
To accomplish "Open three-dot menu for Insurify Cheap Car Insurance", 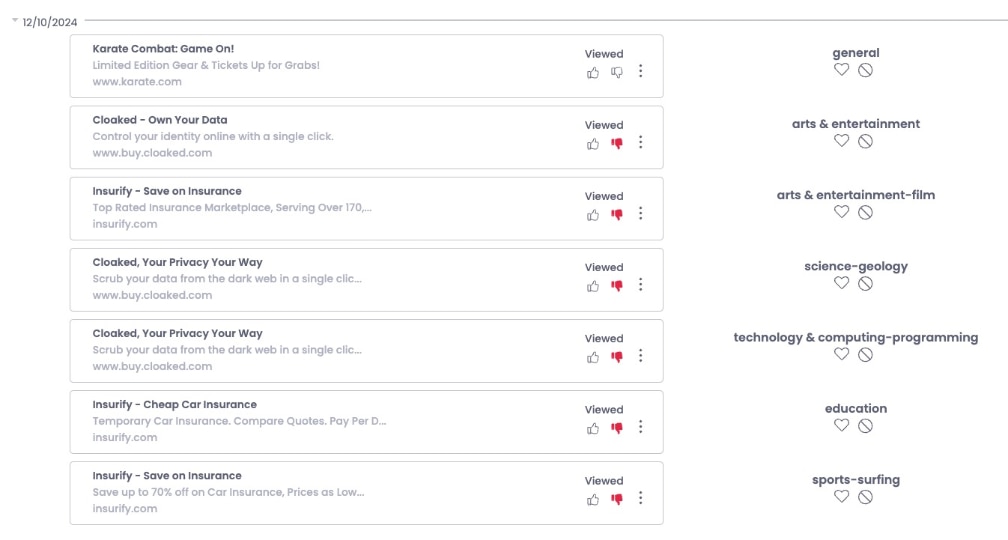I will [x=640, y=427].
